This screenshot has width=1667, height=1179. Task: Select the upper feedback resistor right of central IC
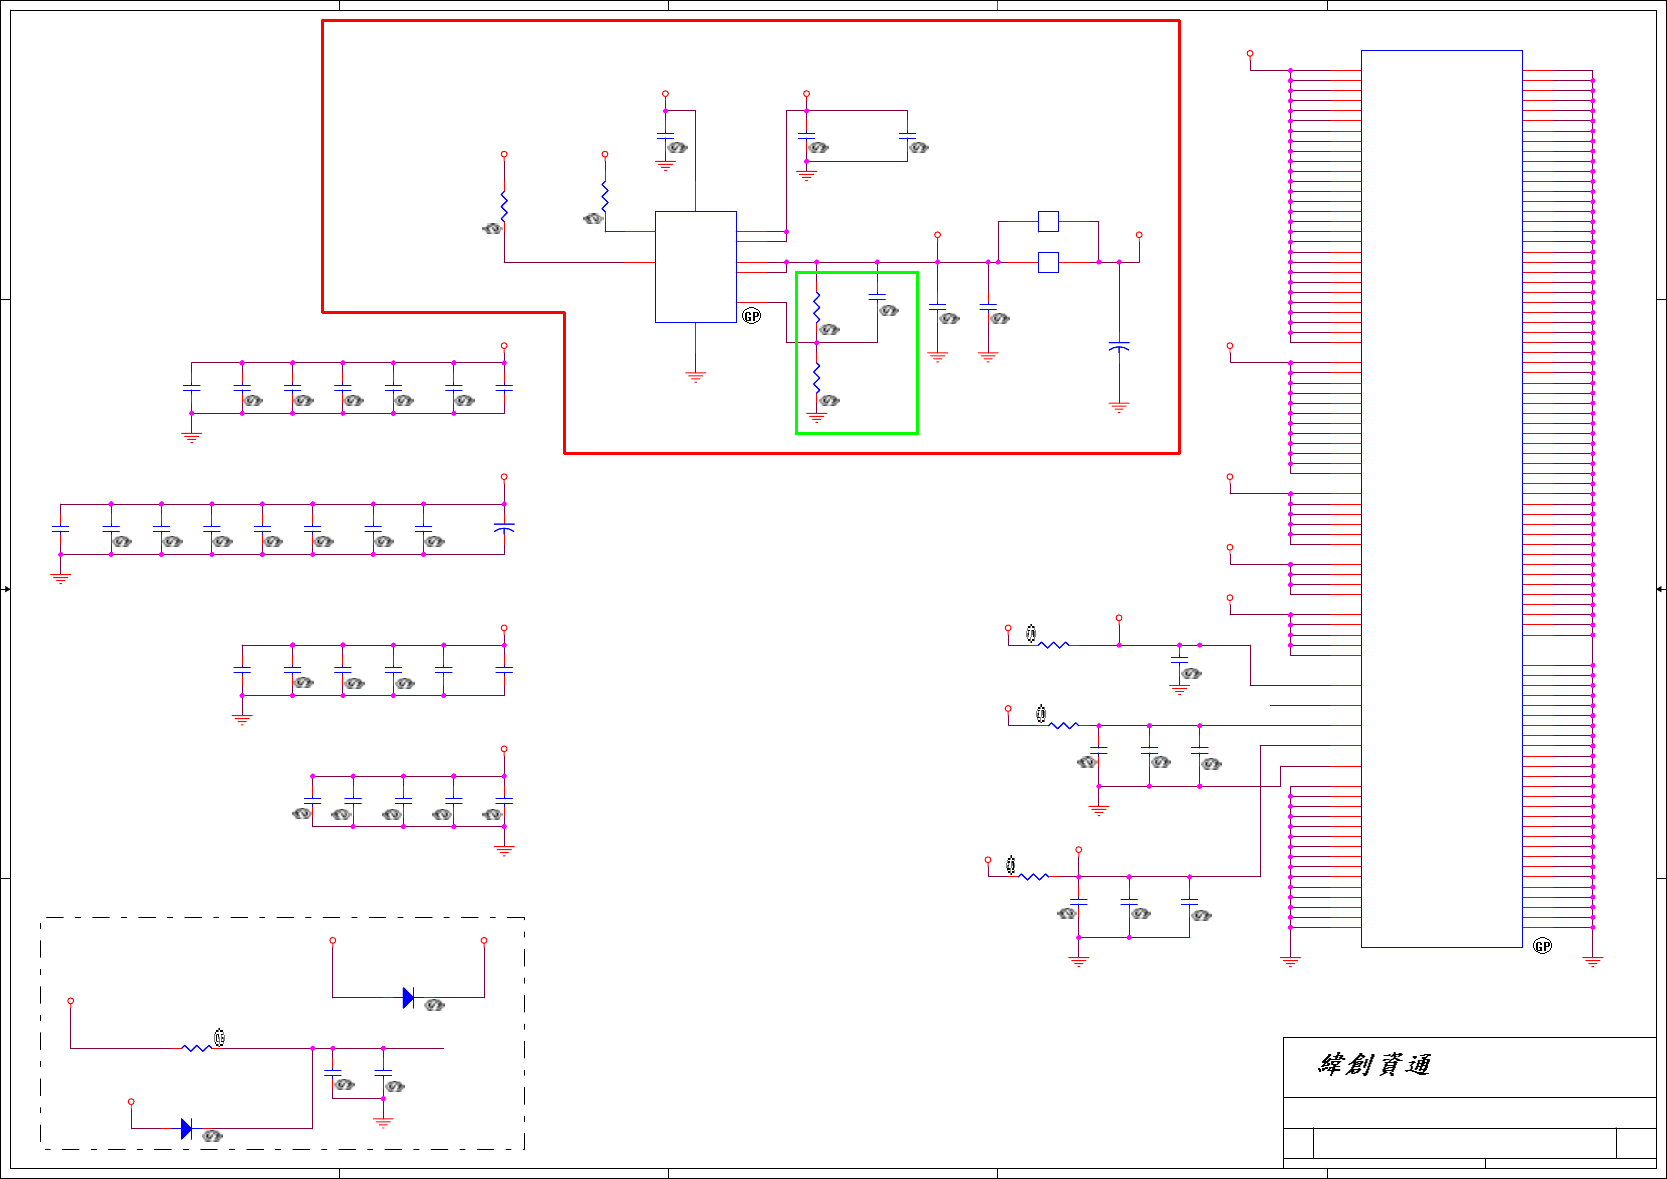click(x=817, y=307)
